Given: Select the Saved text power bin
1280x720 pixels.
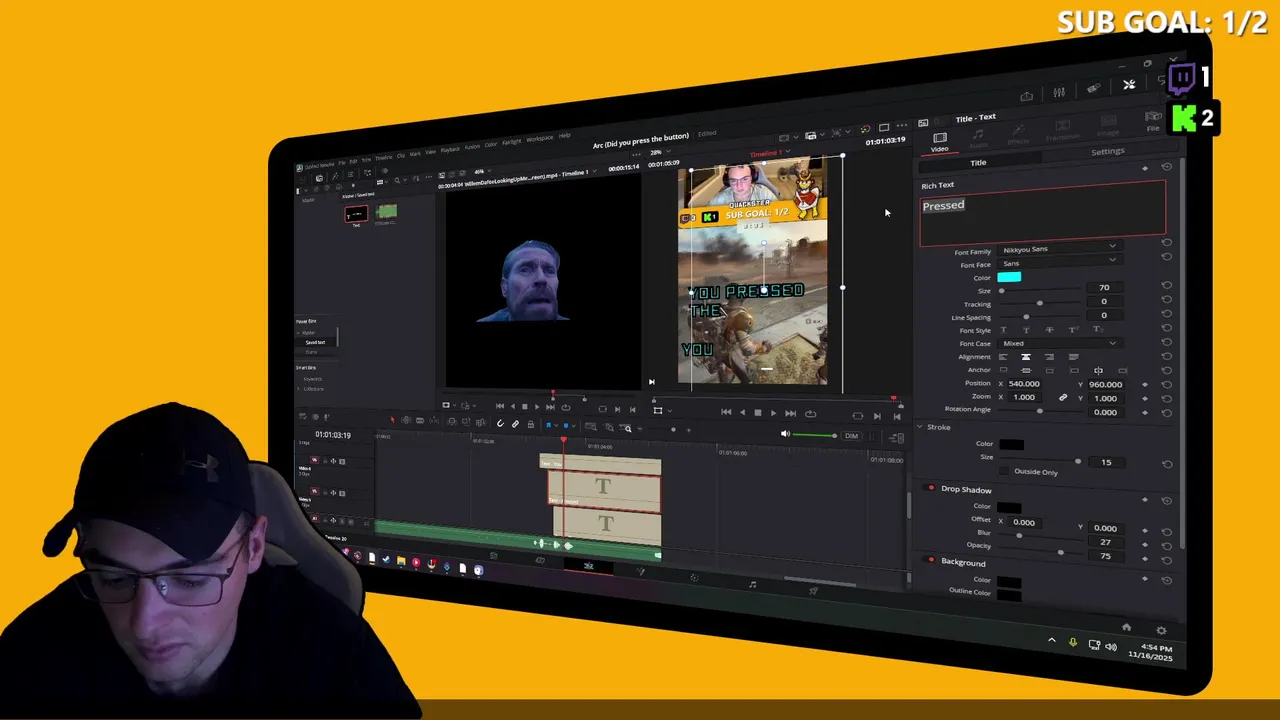Looking at the screenshot, I should click(x=315, y=342).
